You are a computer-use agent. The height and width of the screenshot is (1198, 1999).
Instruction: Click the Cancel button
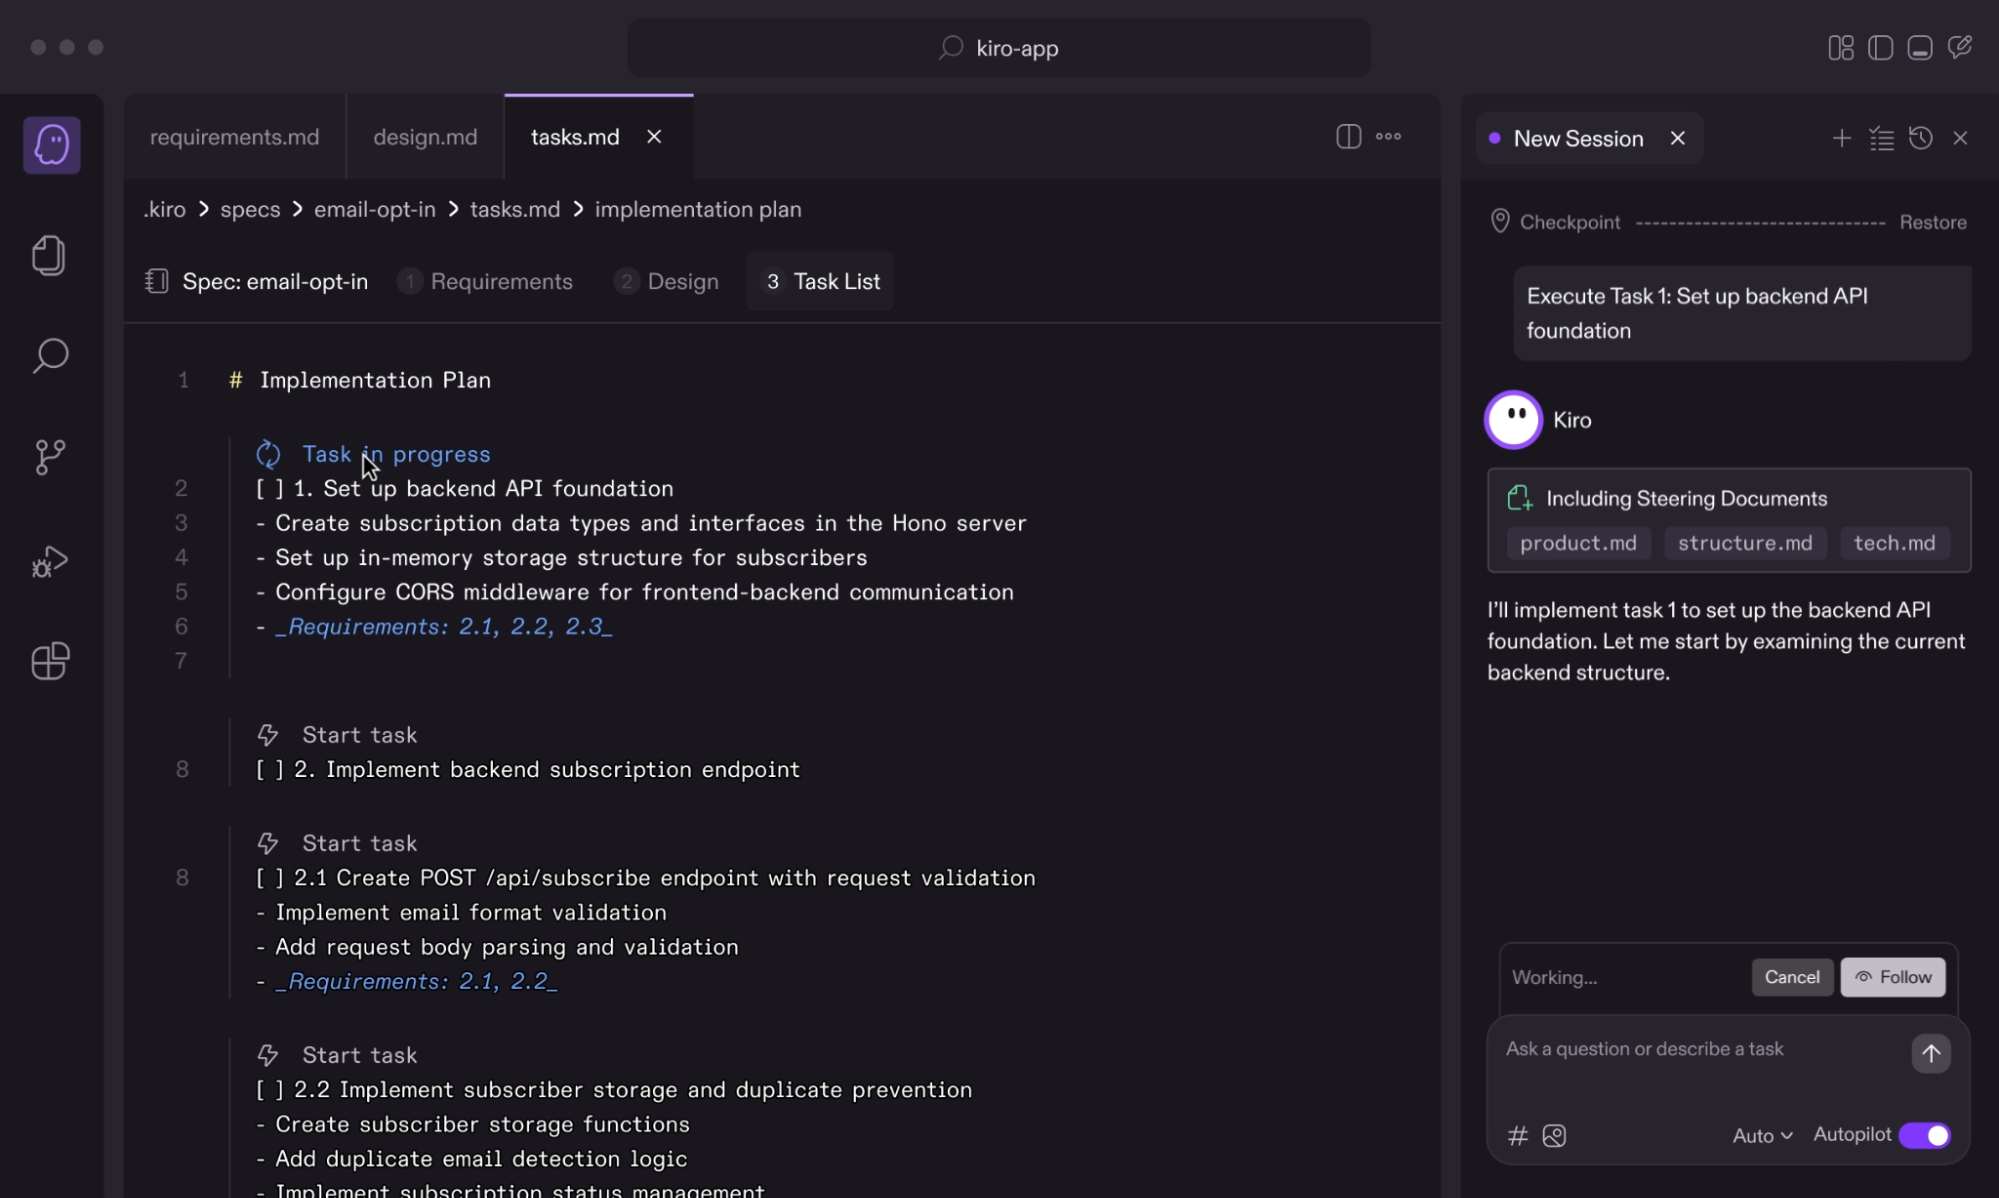pos(1791,977)
